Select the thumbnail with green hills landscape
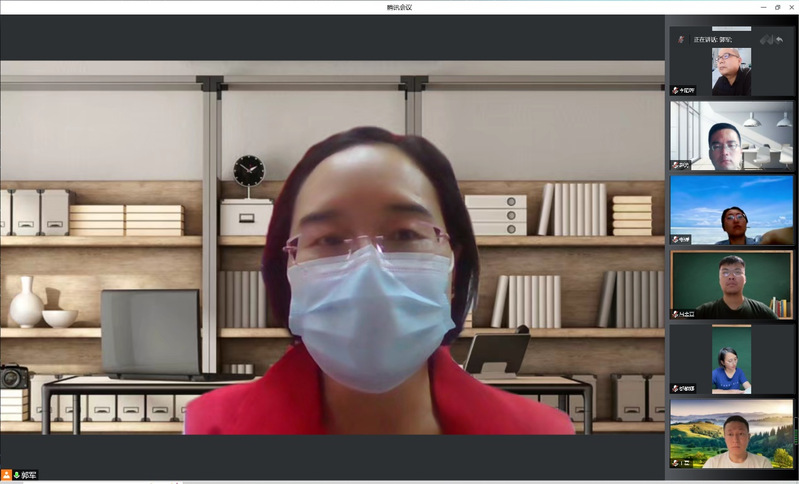This screenshot has height=484, width=799. click(732, 434)
